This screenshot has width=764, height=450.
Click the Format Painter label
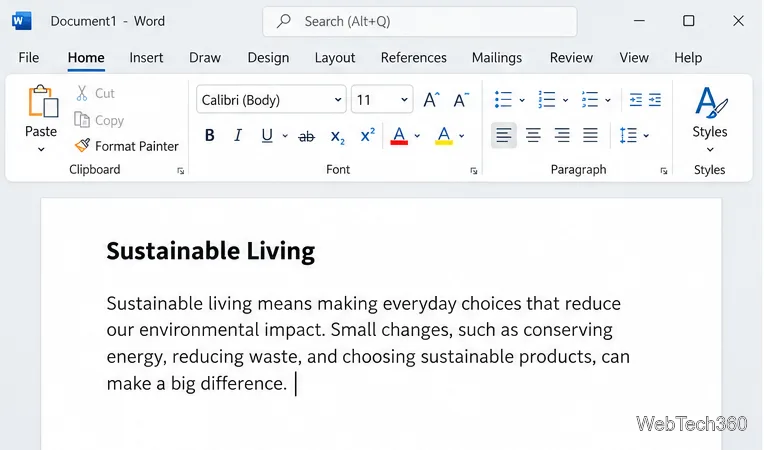pyautogui.click(x=137, y=146)
